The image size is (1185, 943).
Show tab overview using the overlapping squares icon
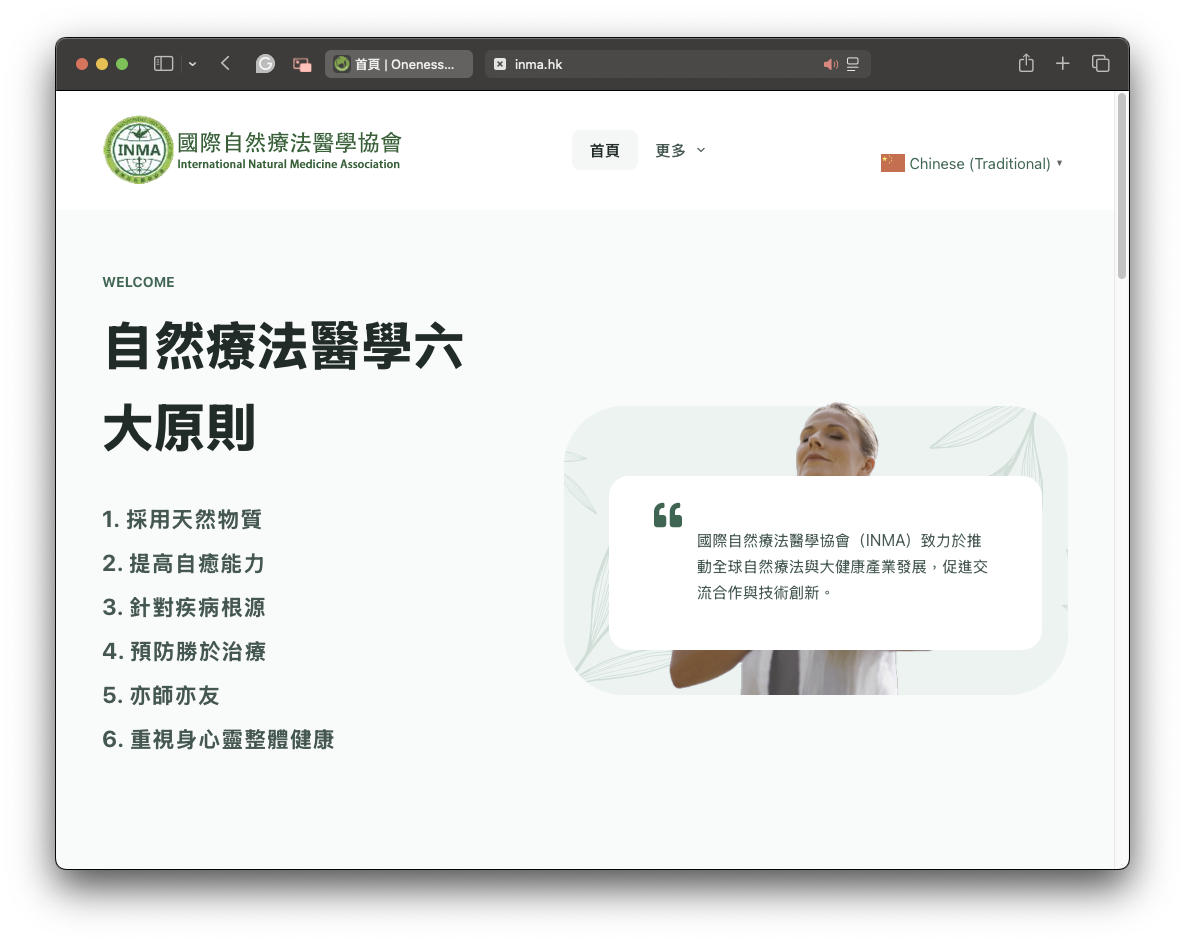(1100, 63)
